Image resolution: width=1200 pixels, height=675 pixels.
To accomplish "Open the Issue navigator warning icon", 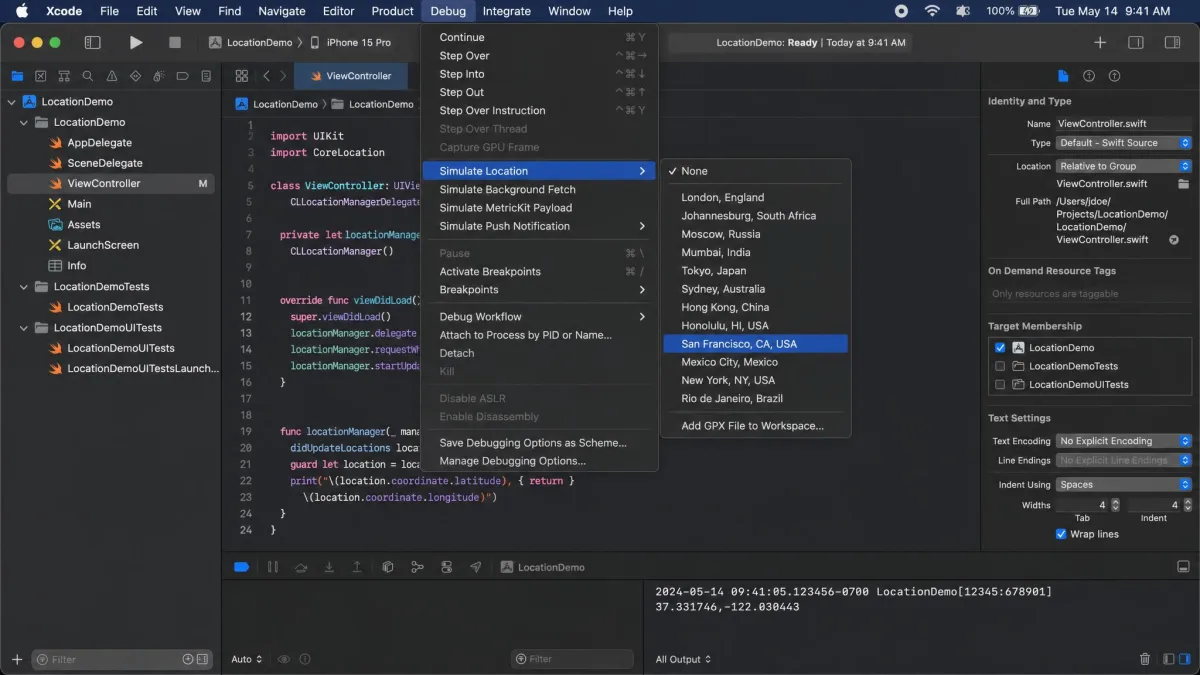I will pyautogui.click(x=111, y=76).
